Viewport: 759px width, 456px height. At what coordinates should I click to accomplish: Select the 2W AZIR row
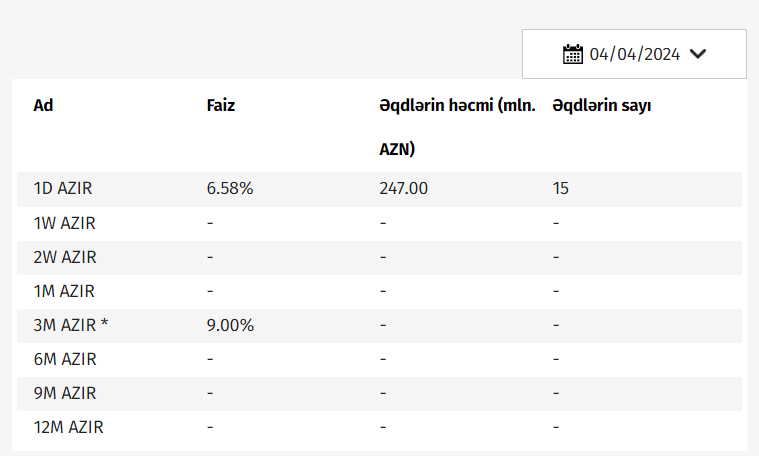pyautogui.click(x=64, y=257)
